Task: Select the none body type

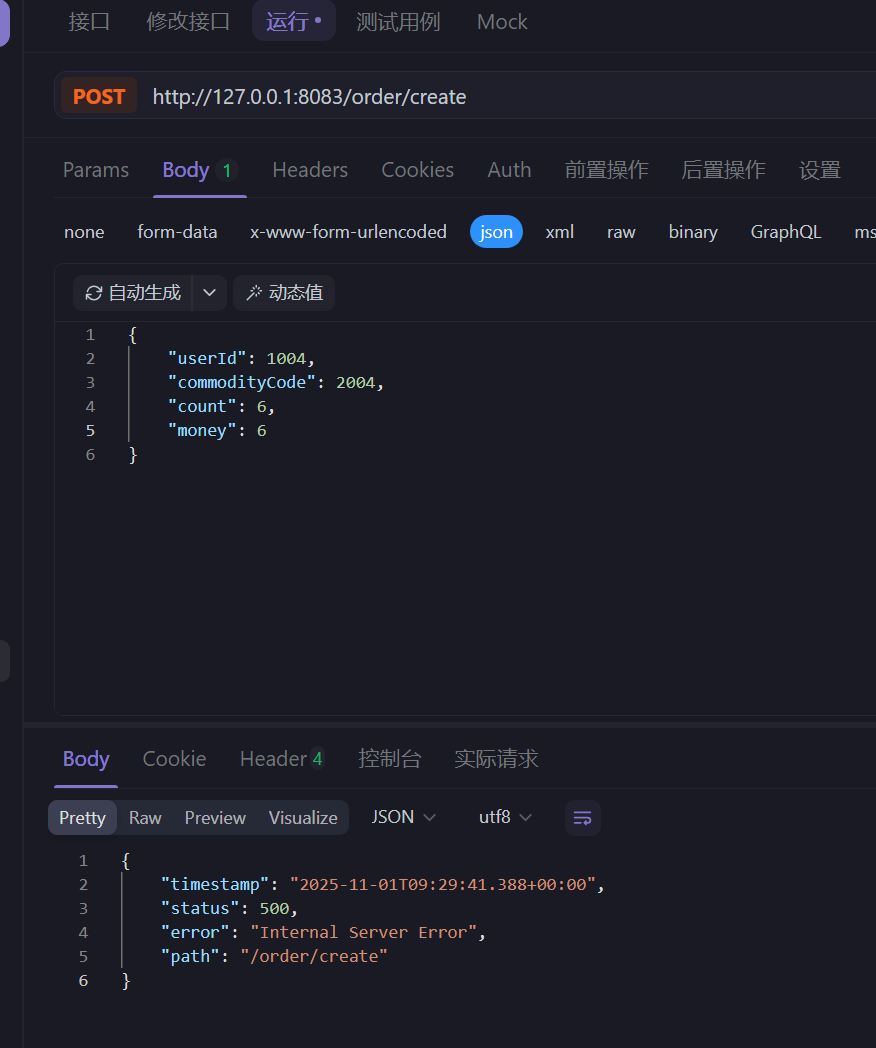Action: tap(84, 232)
